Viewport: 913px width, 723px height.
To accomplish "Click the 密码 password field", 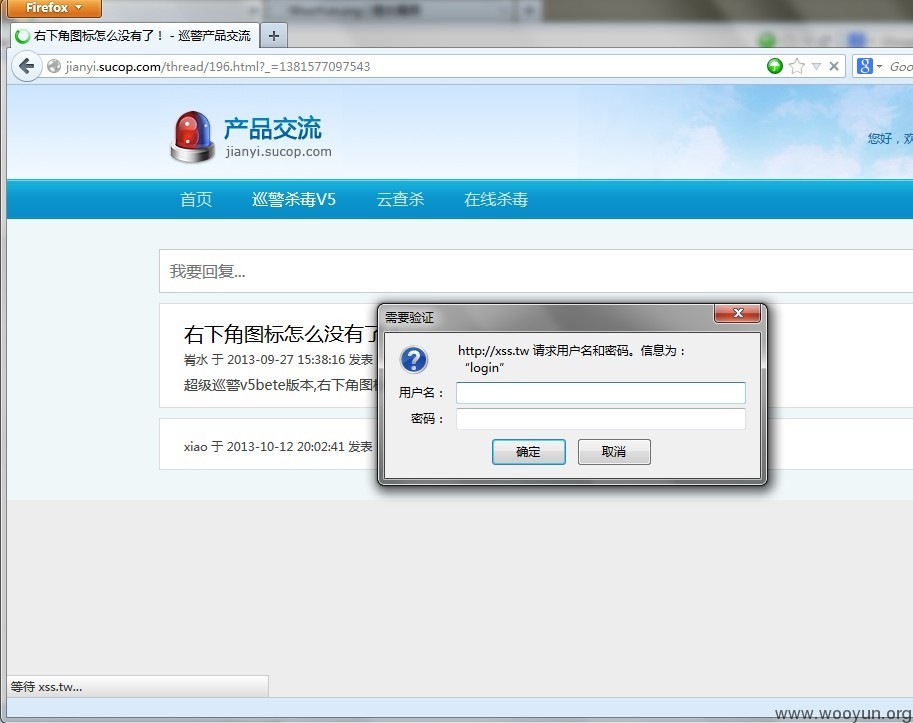I will [600, 419].
